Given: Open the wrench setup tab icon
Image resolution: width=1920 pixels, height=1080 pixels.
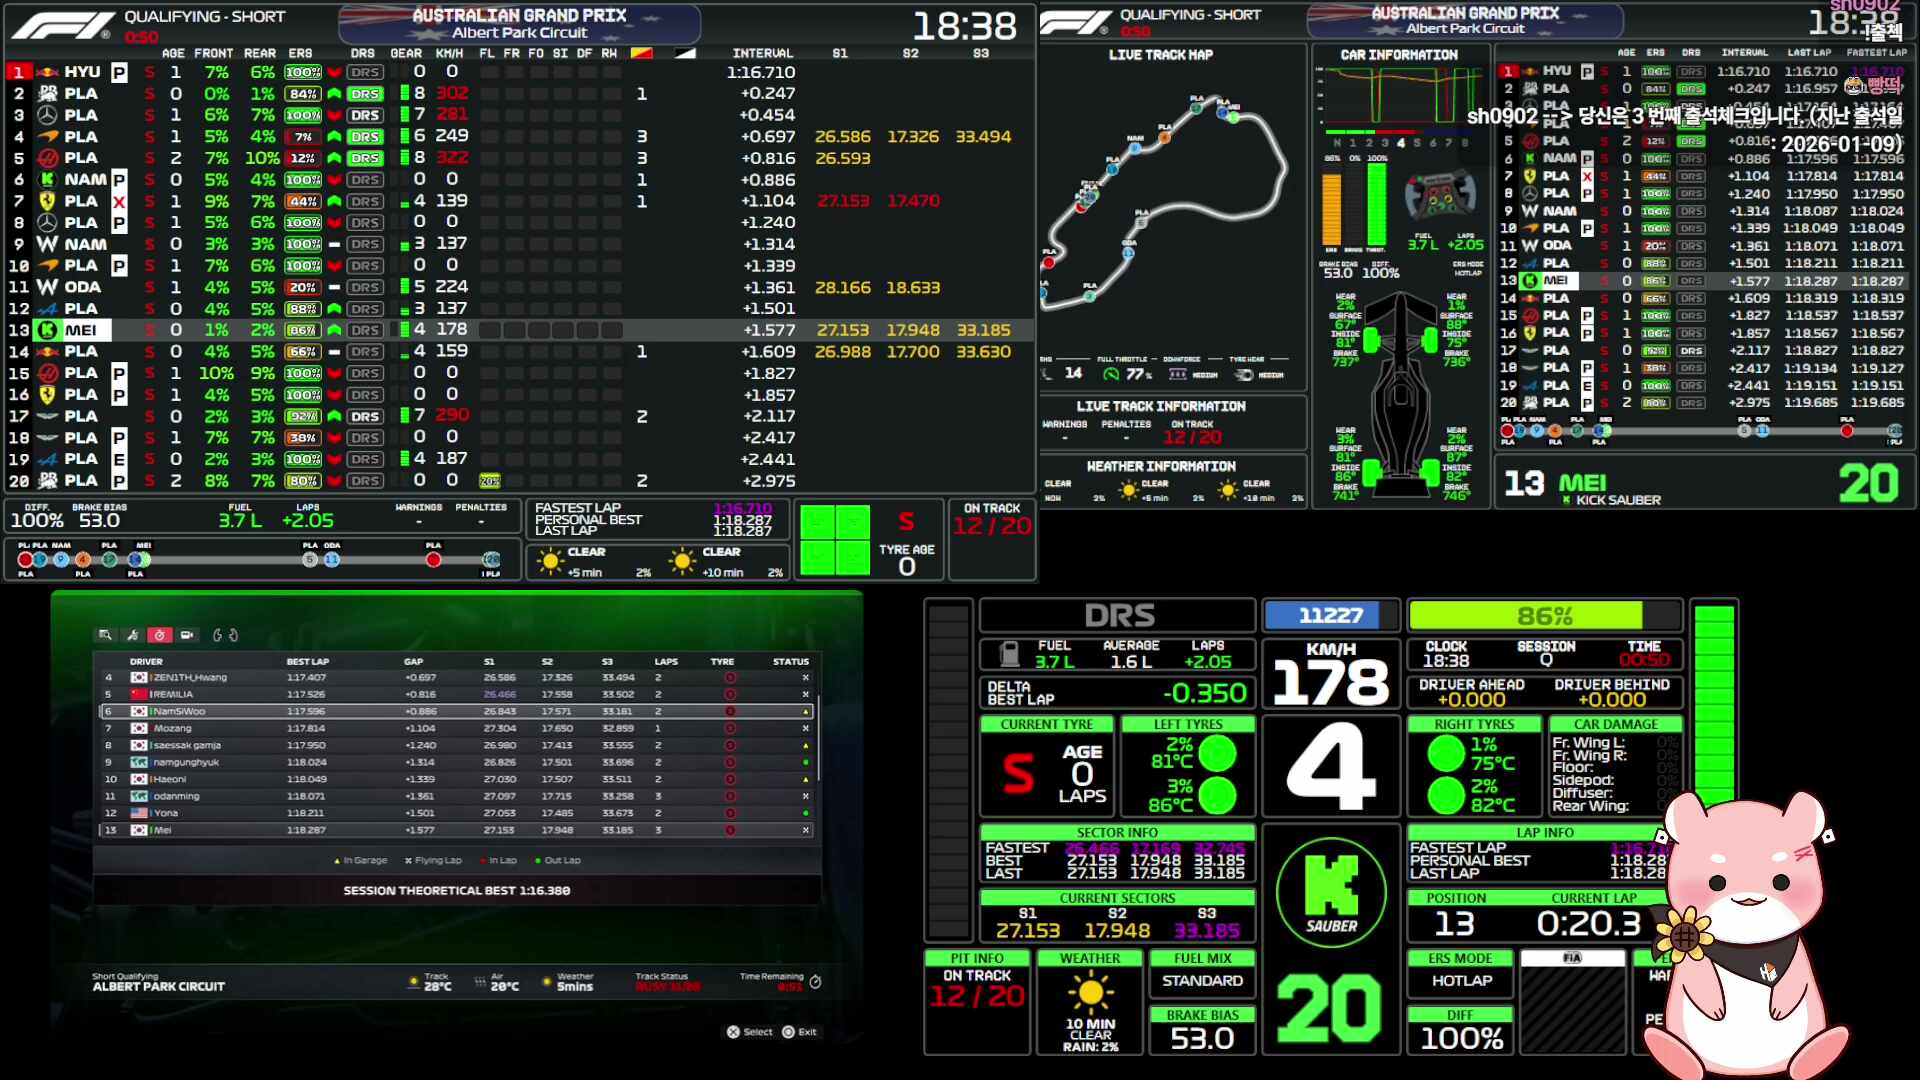Looking at the screenshot, I should 132,635.
